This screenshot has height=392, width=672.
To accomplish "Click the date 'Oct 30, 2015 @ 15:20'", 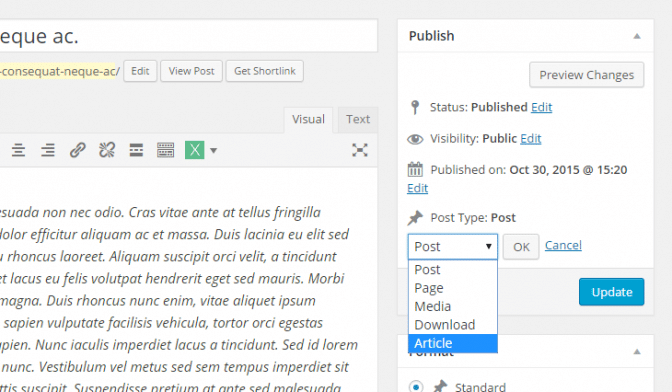I will coord(568,170).
